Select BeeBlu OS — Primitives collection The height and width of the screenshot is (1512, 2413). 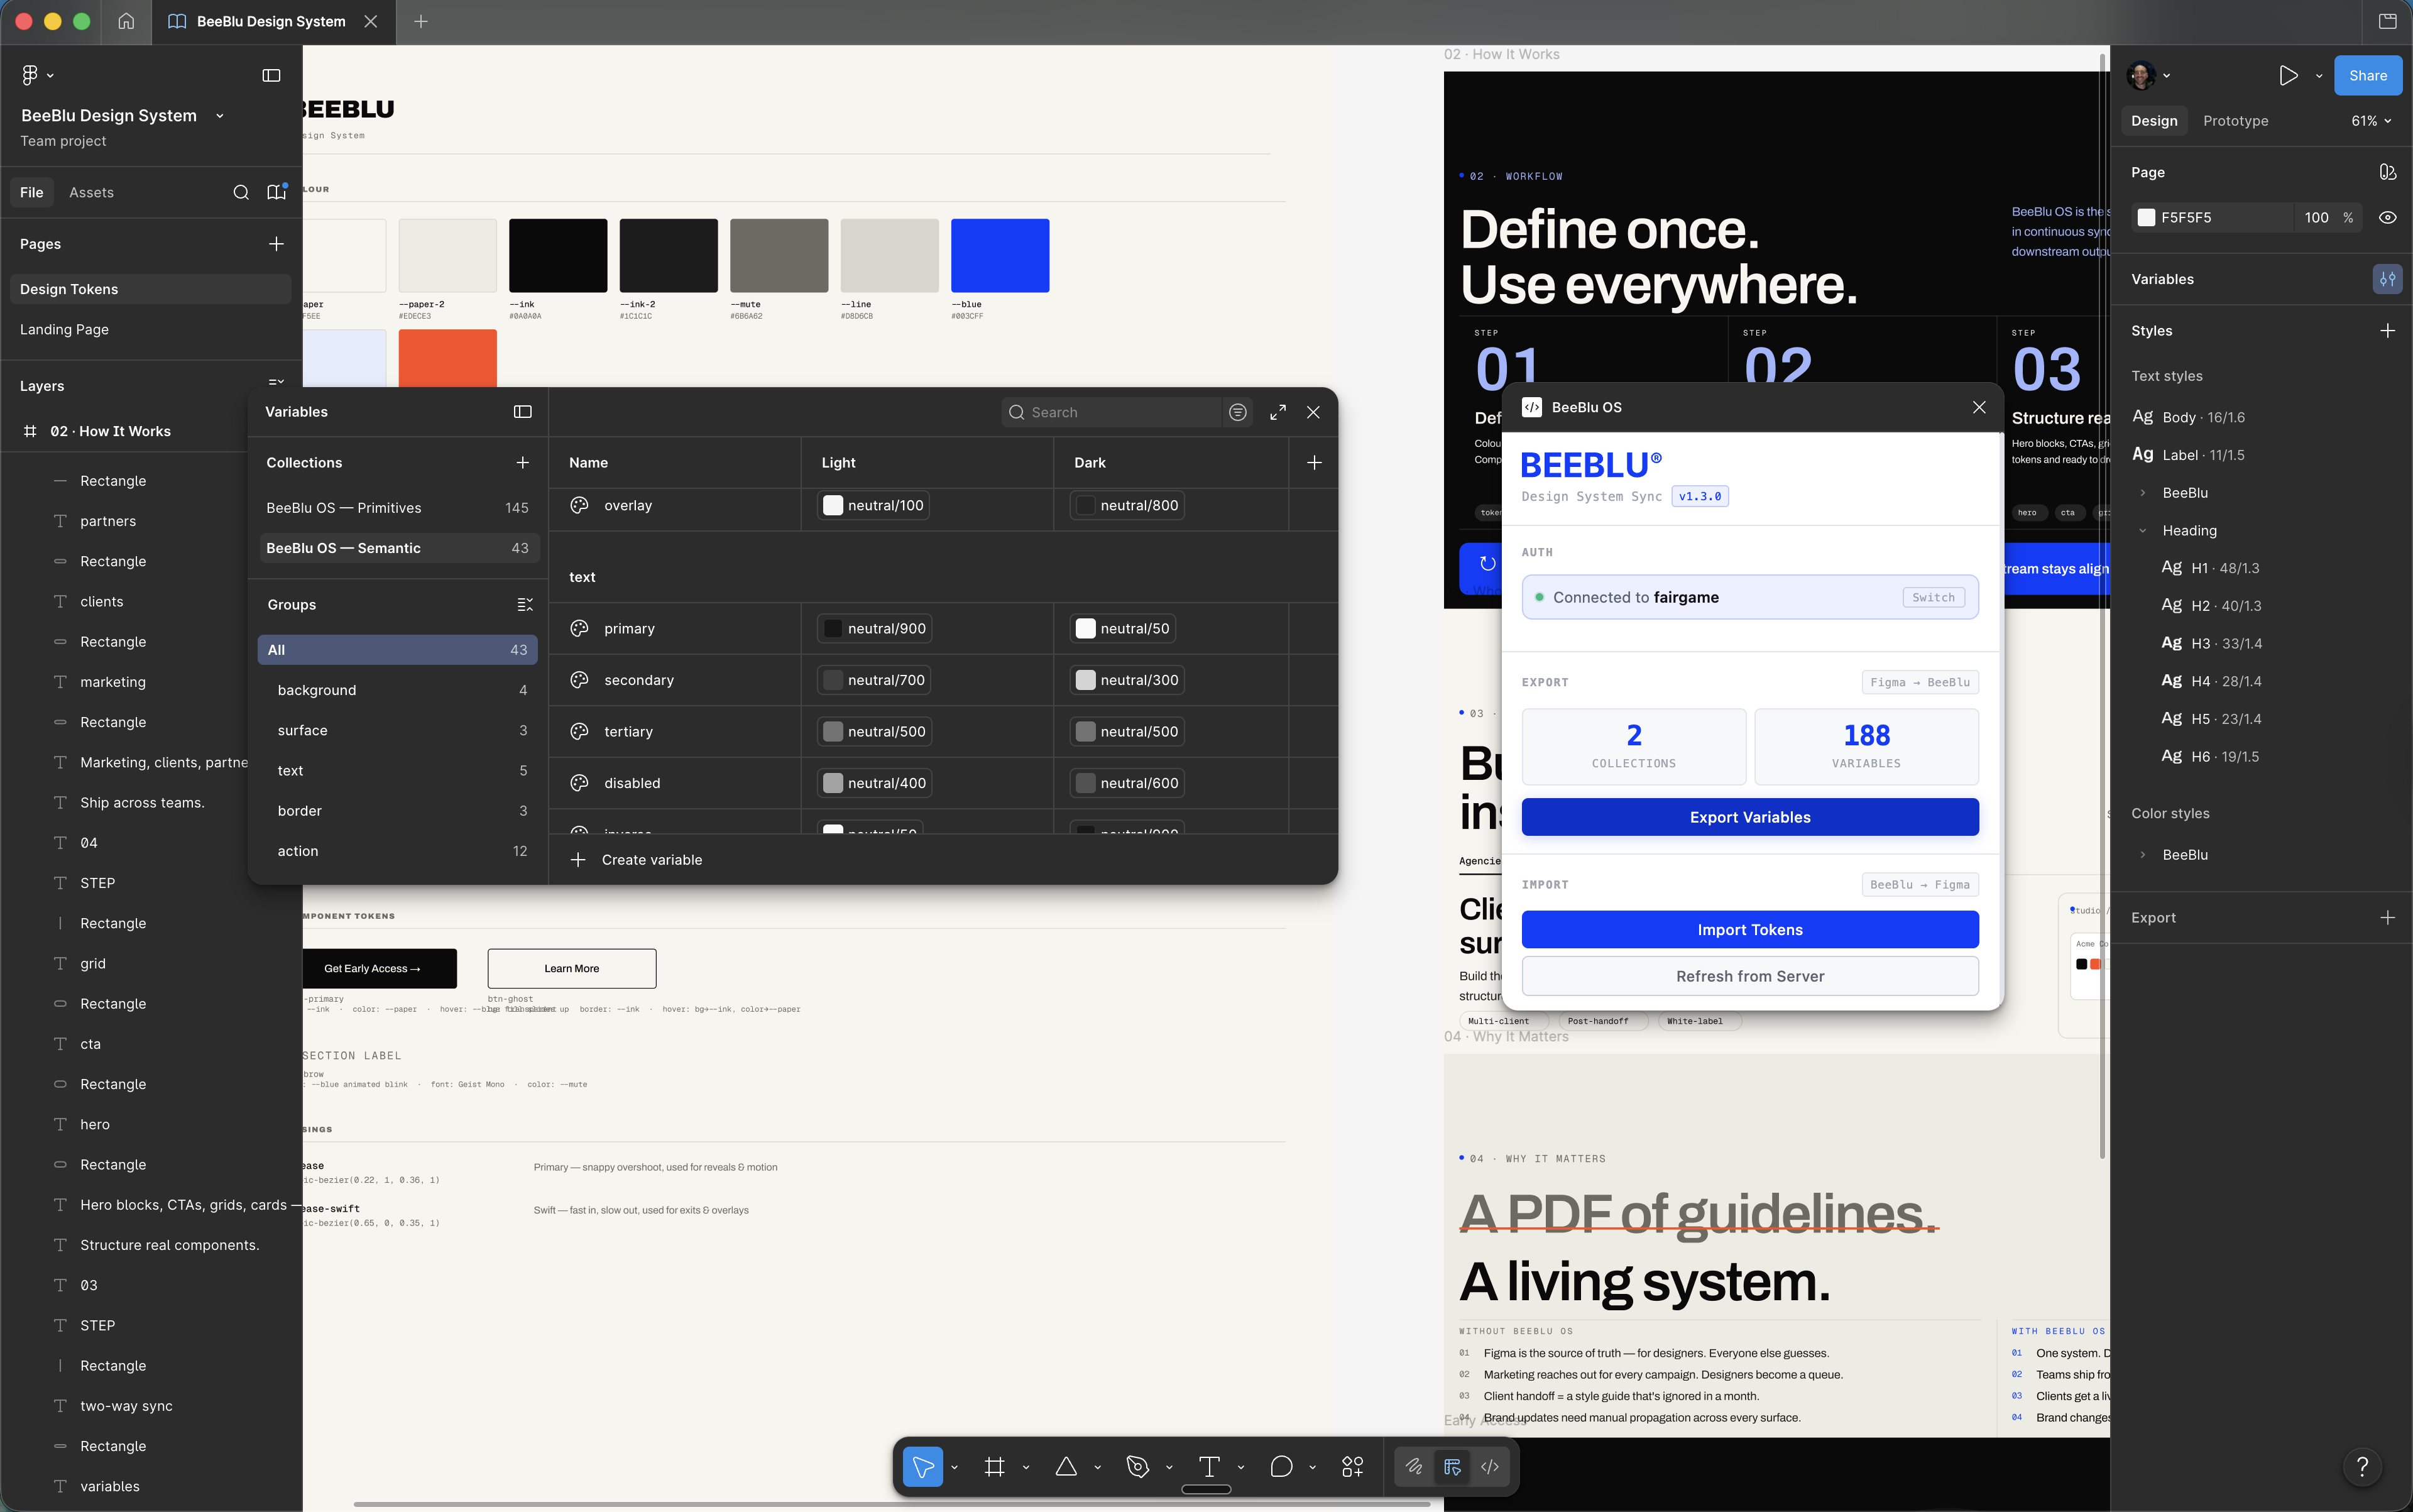398,508
